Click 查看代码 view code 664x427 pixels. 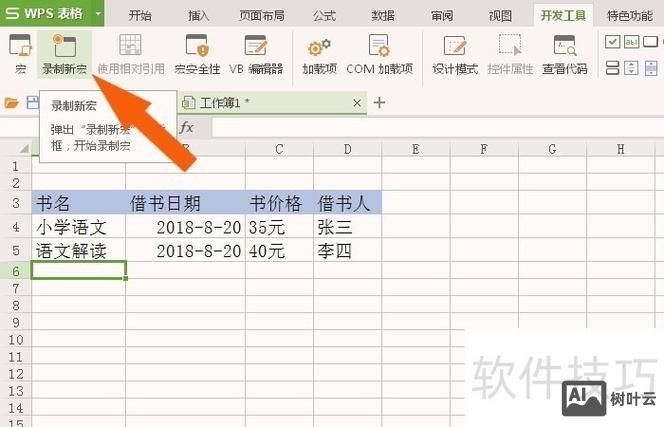pos(565,54)
